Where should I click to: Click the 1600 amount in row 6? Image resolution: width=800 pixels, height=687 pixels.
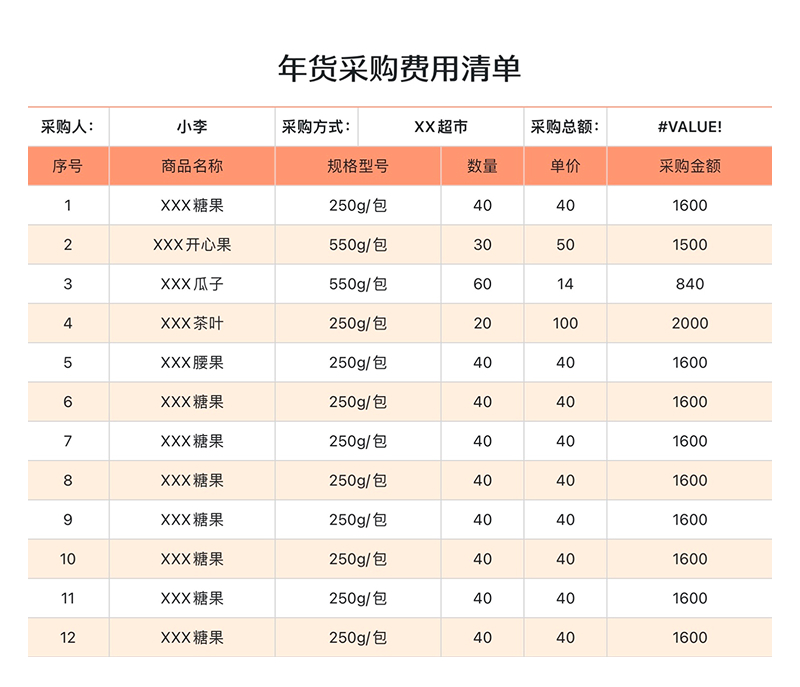[690, 402]
